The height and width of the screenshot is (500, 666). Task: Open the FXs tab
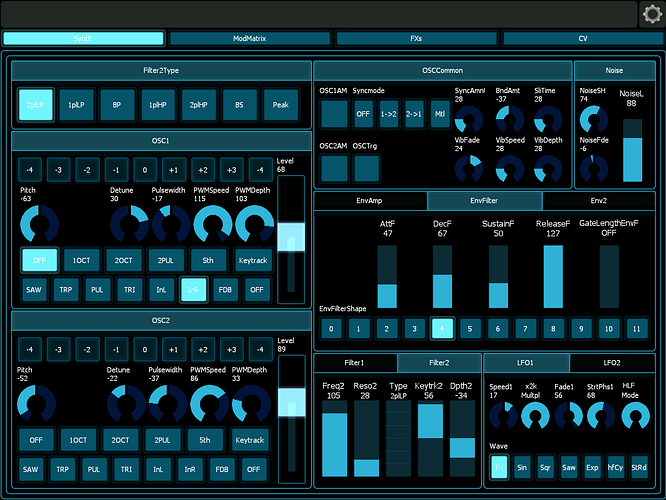click(416, 39)
